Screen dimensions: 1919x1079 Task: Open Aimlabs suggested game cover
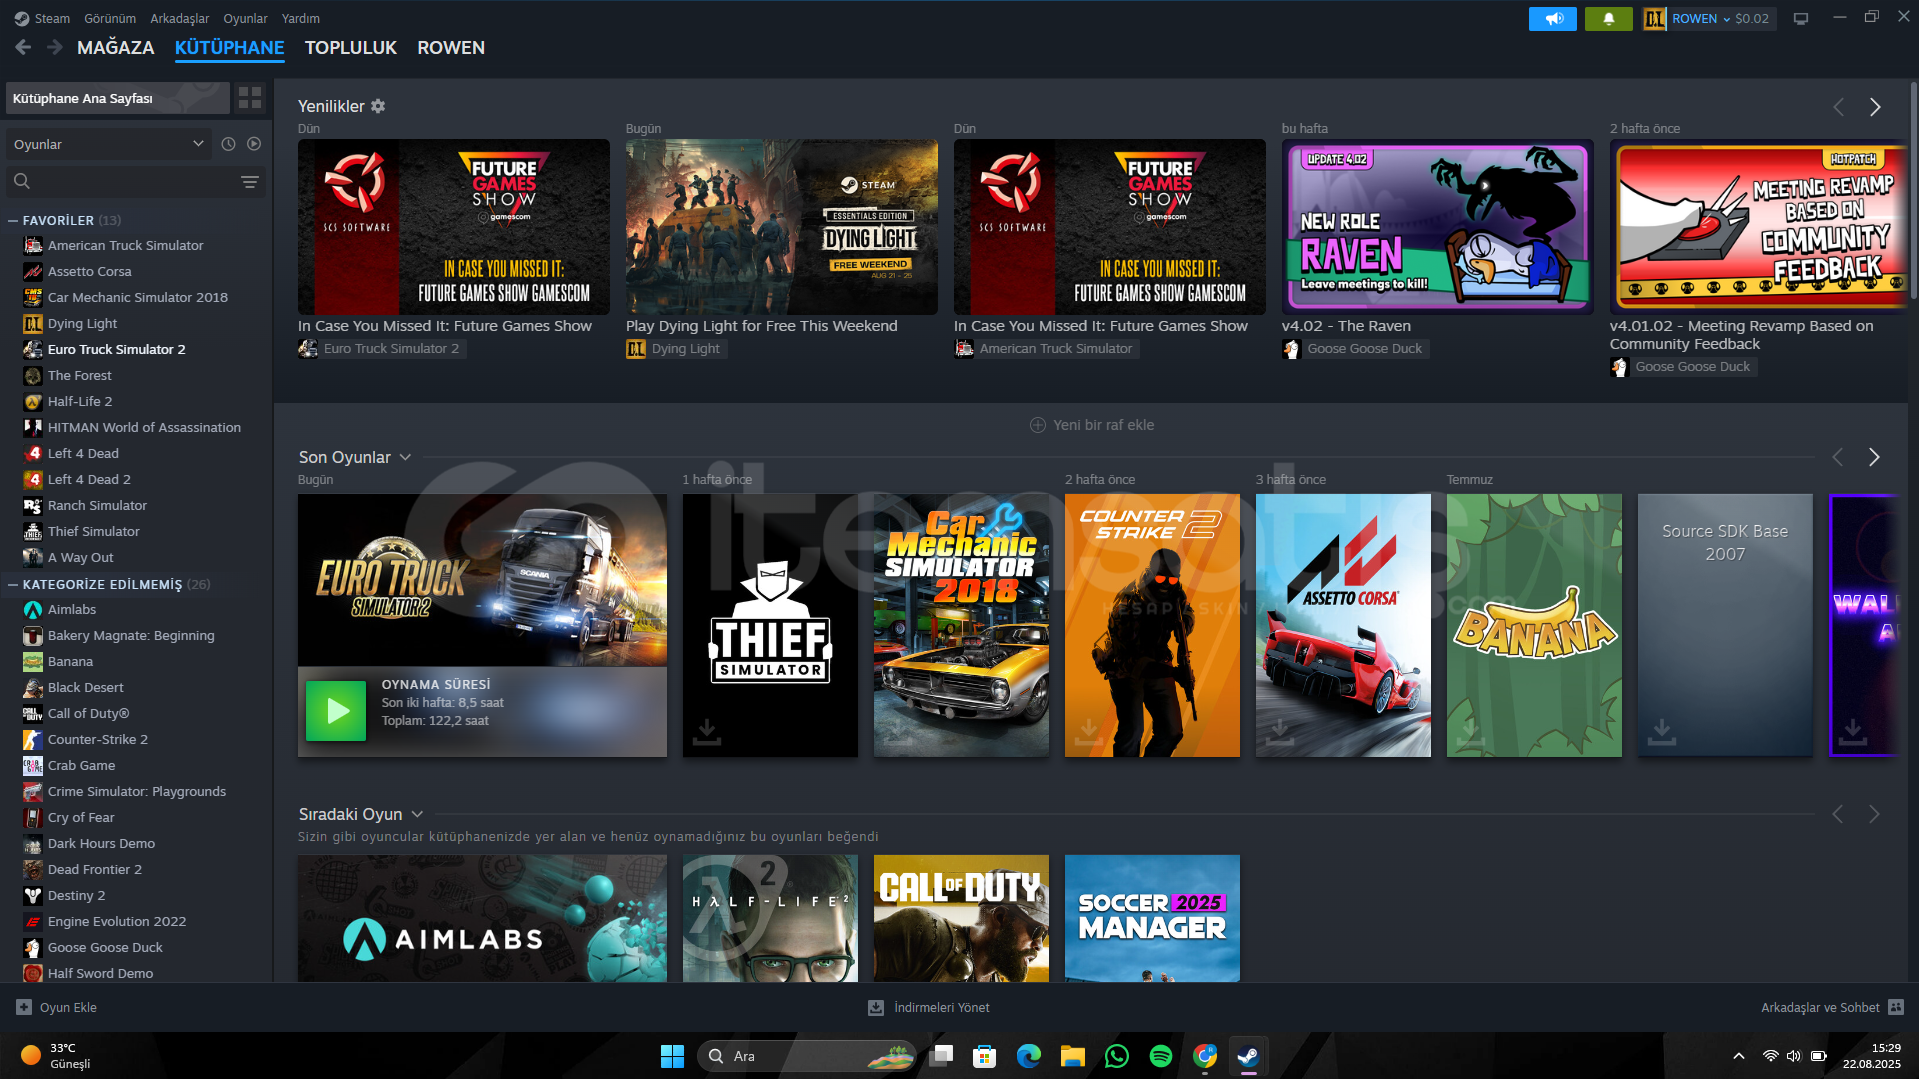[482, 918]
